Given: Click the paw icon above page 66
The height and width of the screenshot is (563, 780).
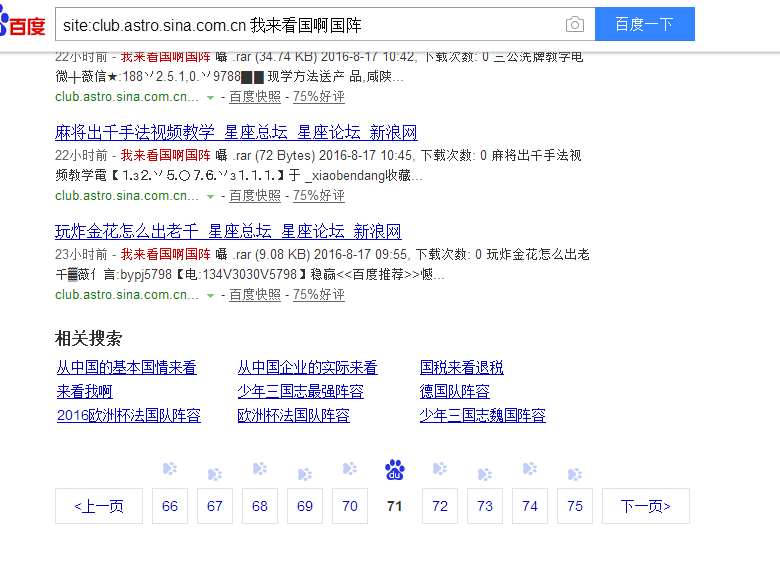Looking at the screenshot, I should point(170,469).
